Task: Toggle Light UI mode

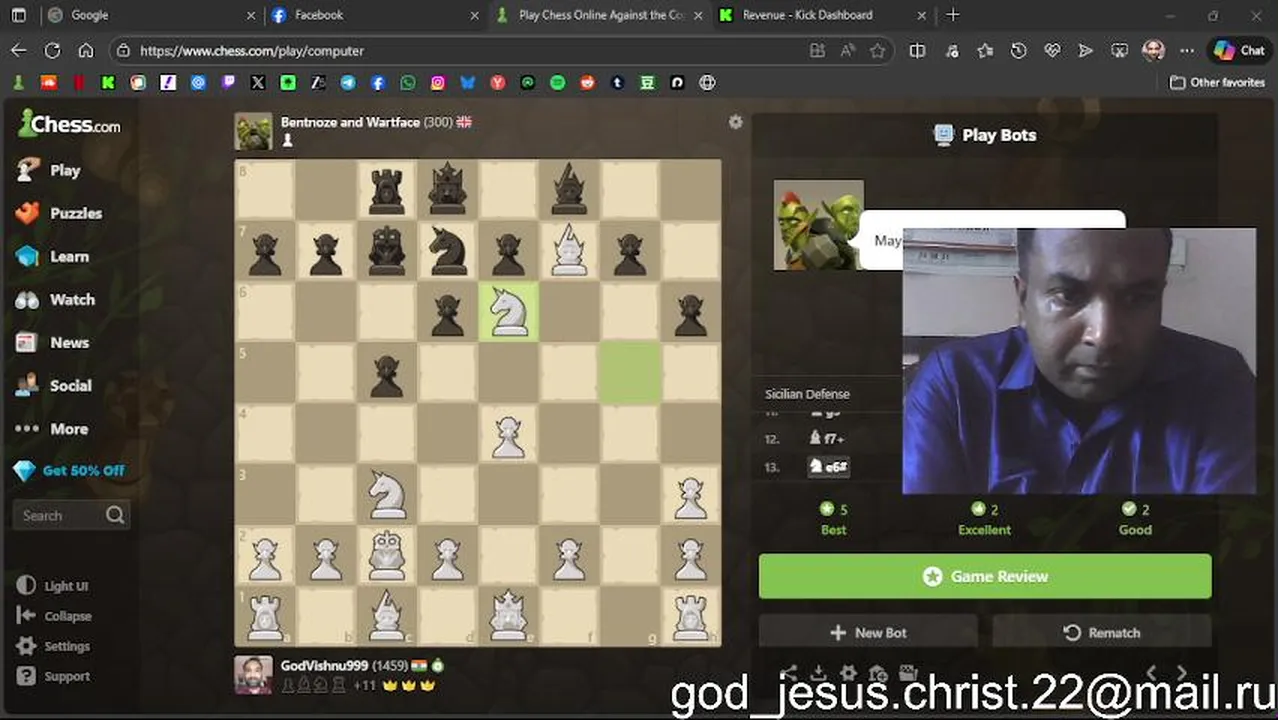Action: [53, 586]
